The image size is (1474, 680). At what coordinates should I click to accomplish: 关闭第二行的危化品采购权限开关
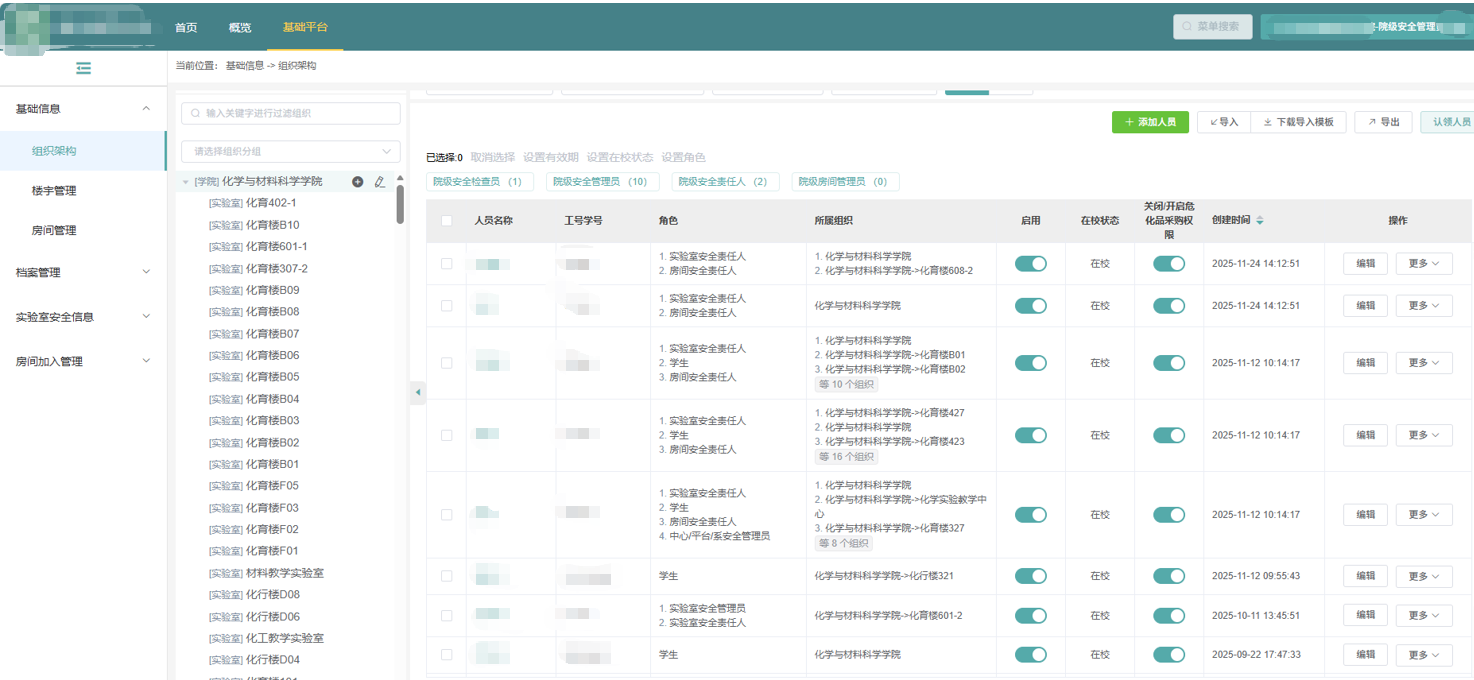point(1169,305)
